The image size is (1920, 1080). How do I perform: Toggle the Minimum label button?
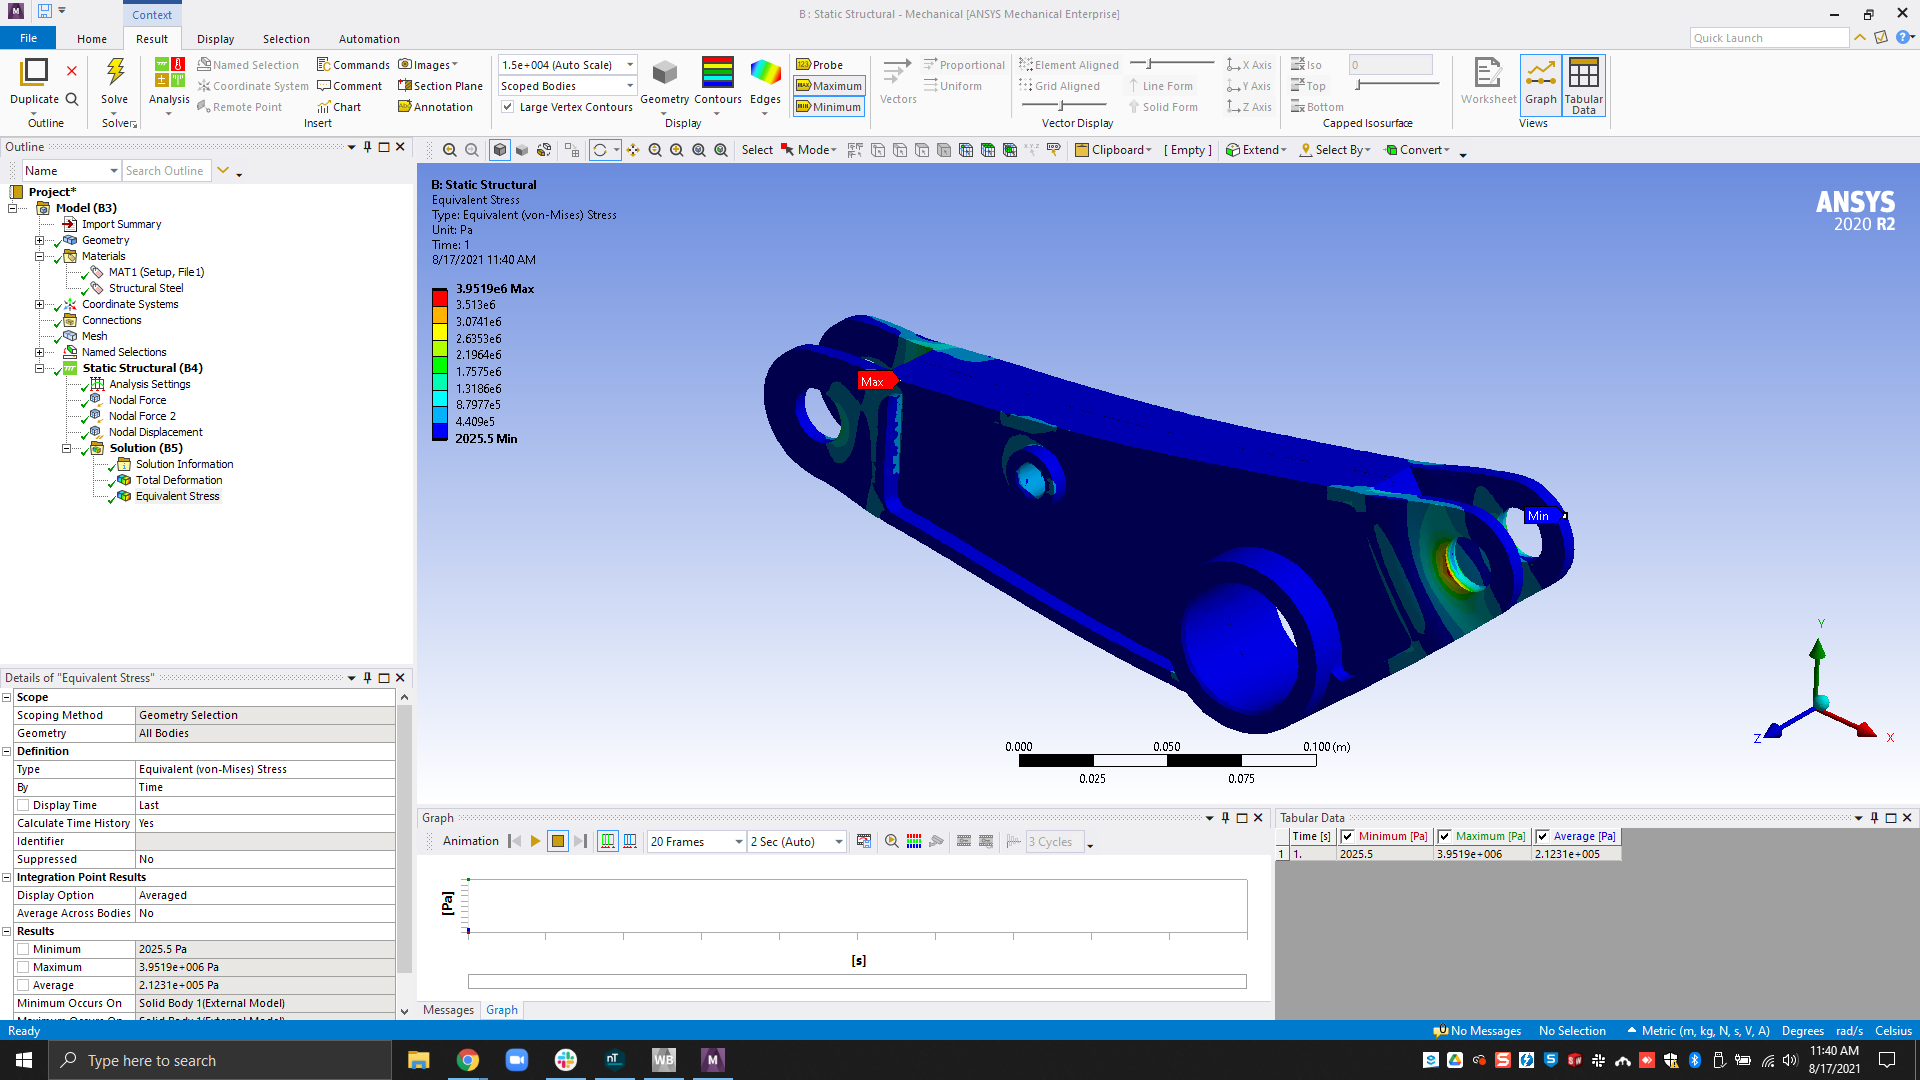tap(829, 107)
